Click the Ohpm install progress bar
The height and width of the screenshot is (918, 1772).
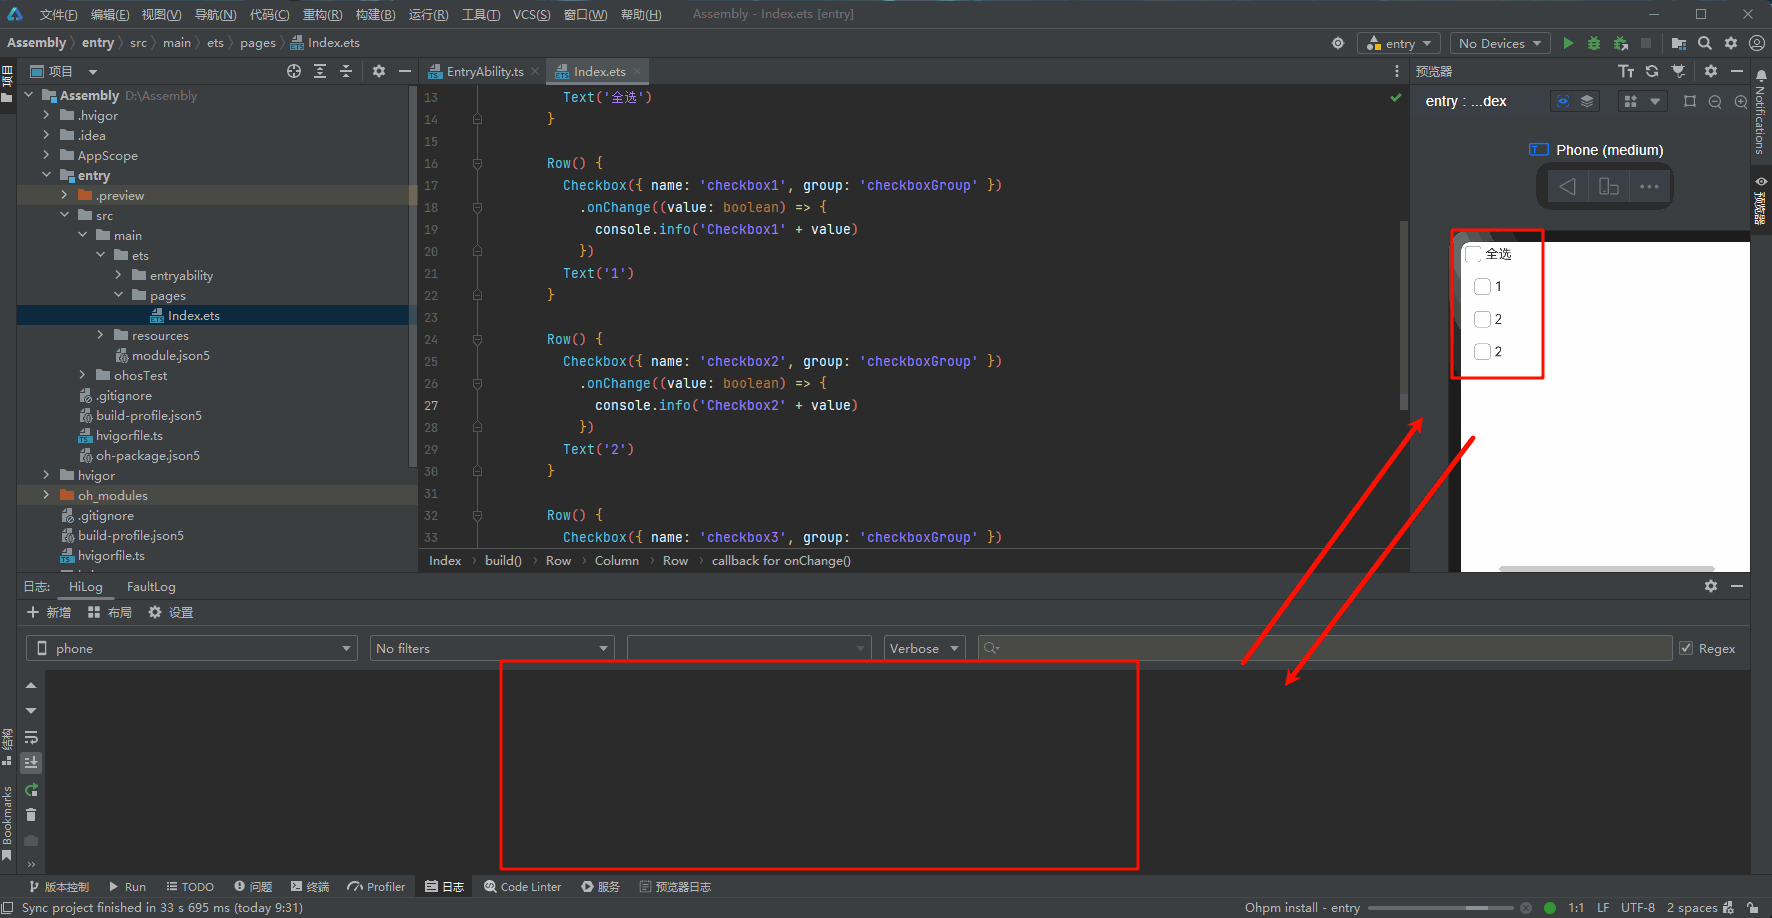[1440, 908]
